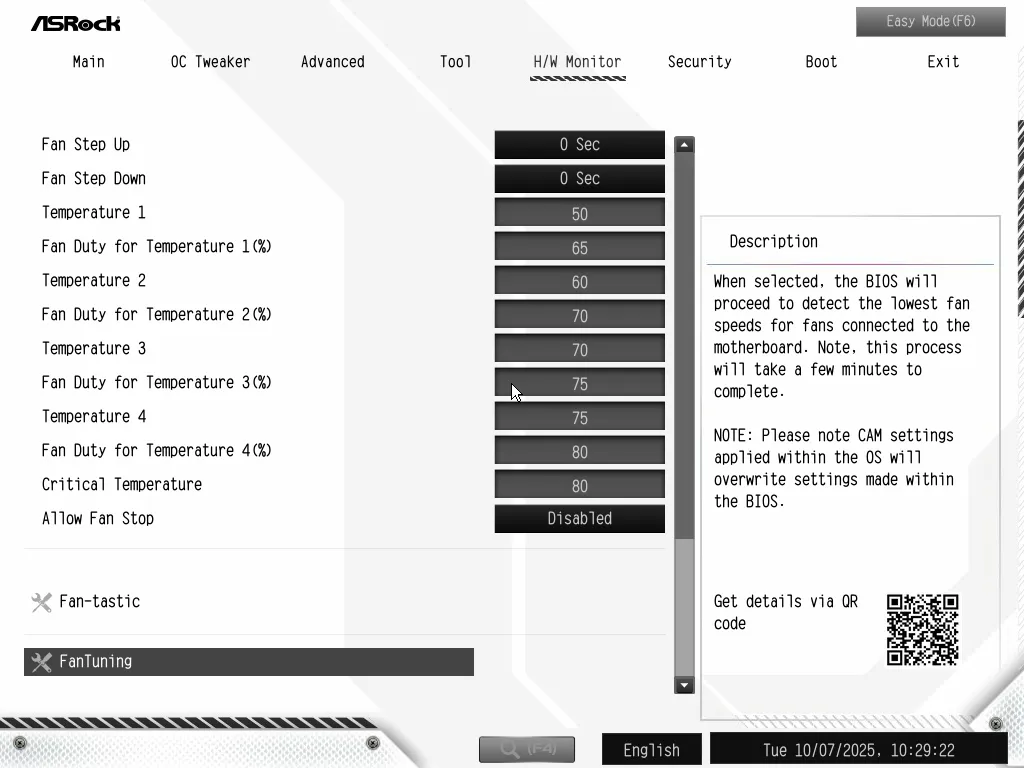Click the FanTuning wrench tool icon
This screenshot has height=768, width=1024.
tap(41, 662)
